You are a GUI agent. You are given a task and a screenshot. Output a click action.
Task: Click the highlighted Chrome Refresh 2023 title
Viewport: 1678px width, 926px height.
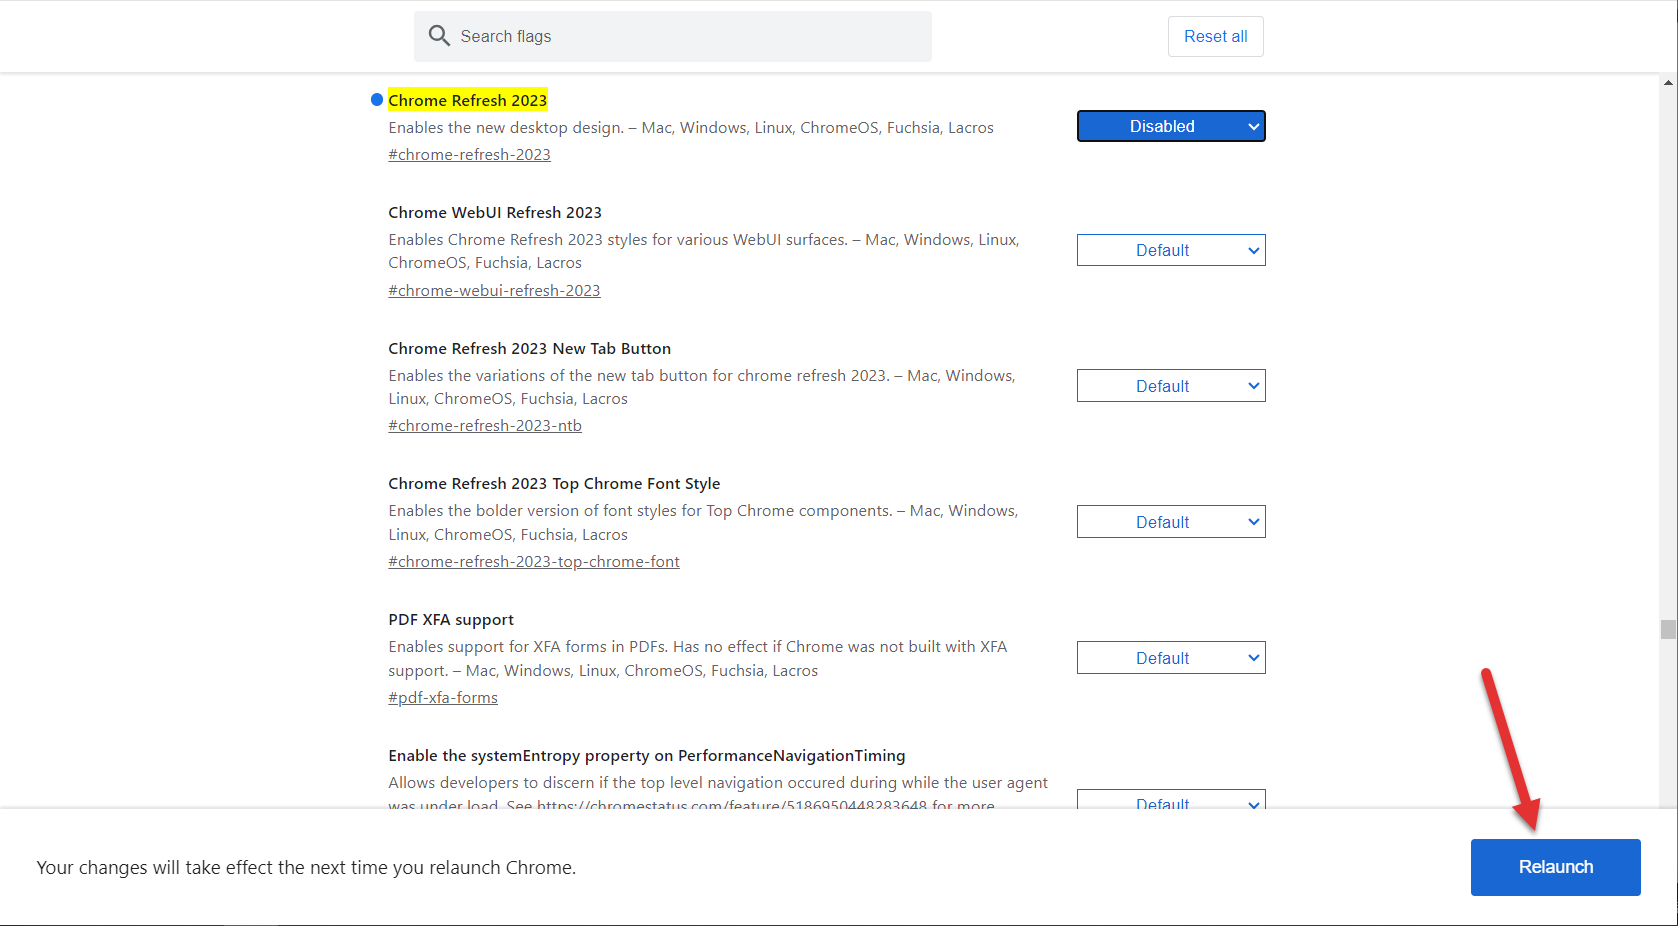pyautogui.click(x=467, y=100)
